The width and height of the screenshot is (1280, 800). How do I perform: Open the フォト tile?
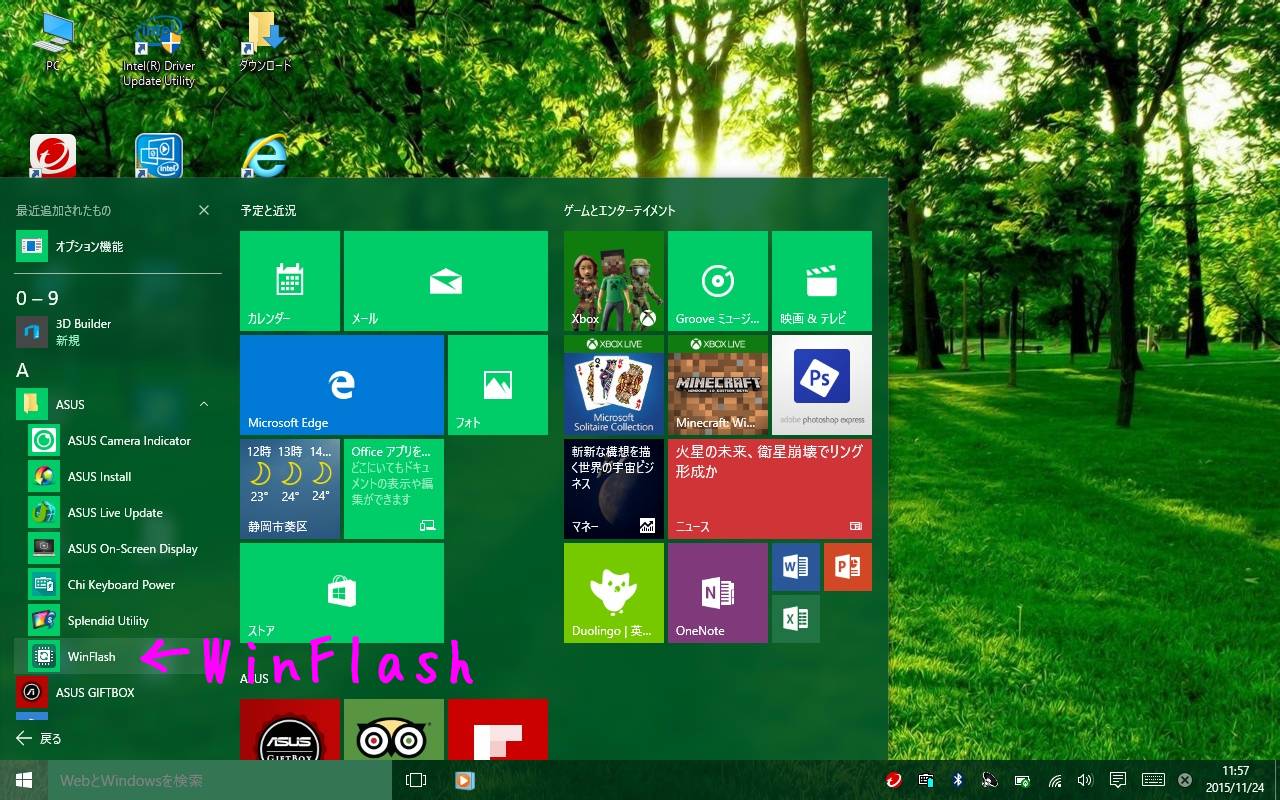coord(498,385)
